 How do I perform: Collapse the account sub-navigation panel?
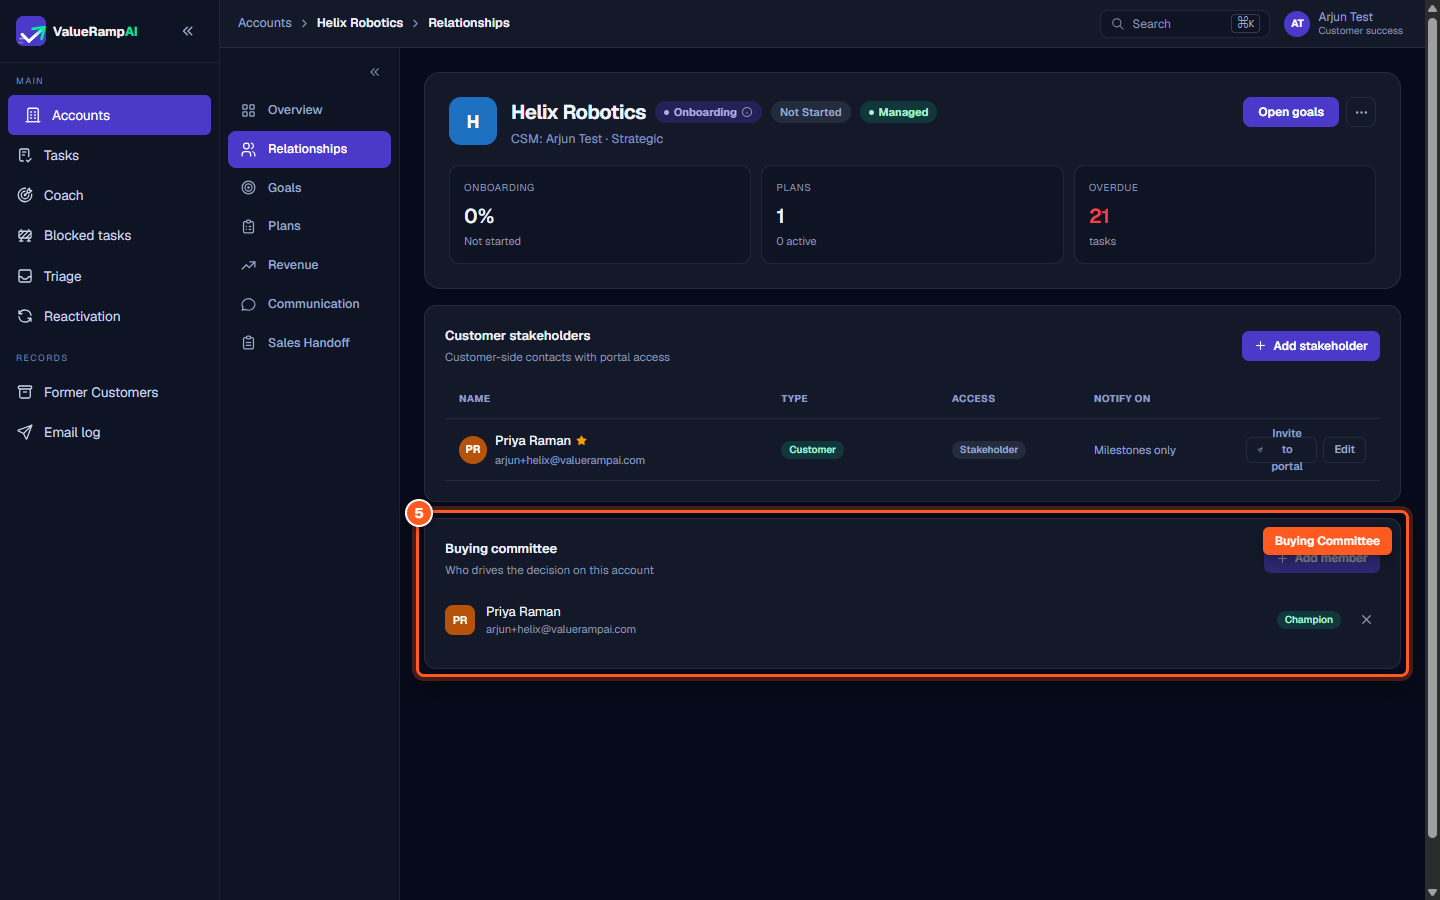(x=375, y=72)
